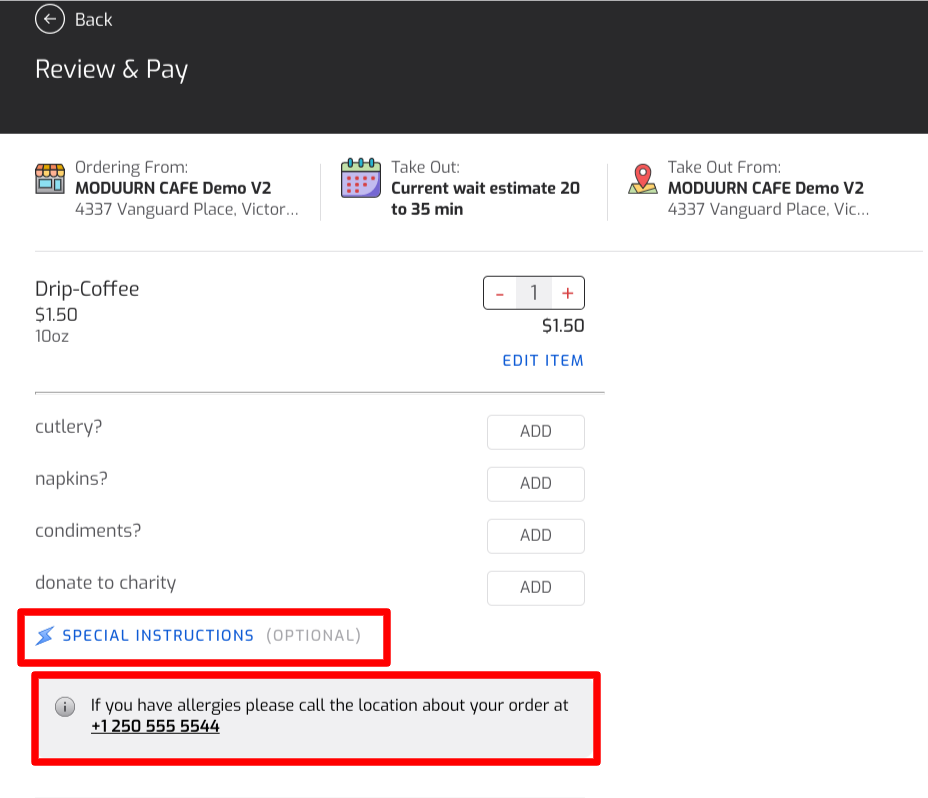This screenshot has height=798, width=928.
Task: Click the 'Ordering From:' caption
Action: [131, 167]
